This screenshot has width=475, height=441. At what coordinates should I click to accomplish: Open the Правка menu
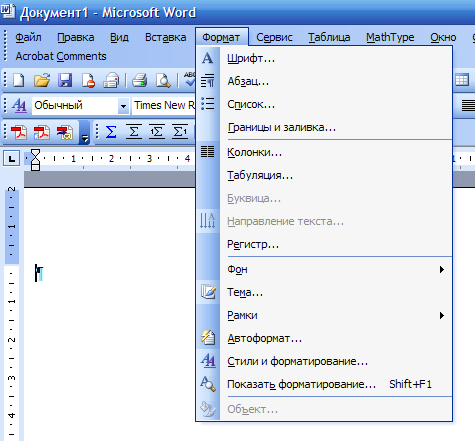pyautogui.click(x=76, y=37)
